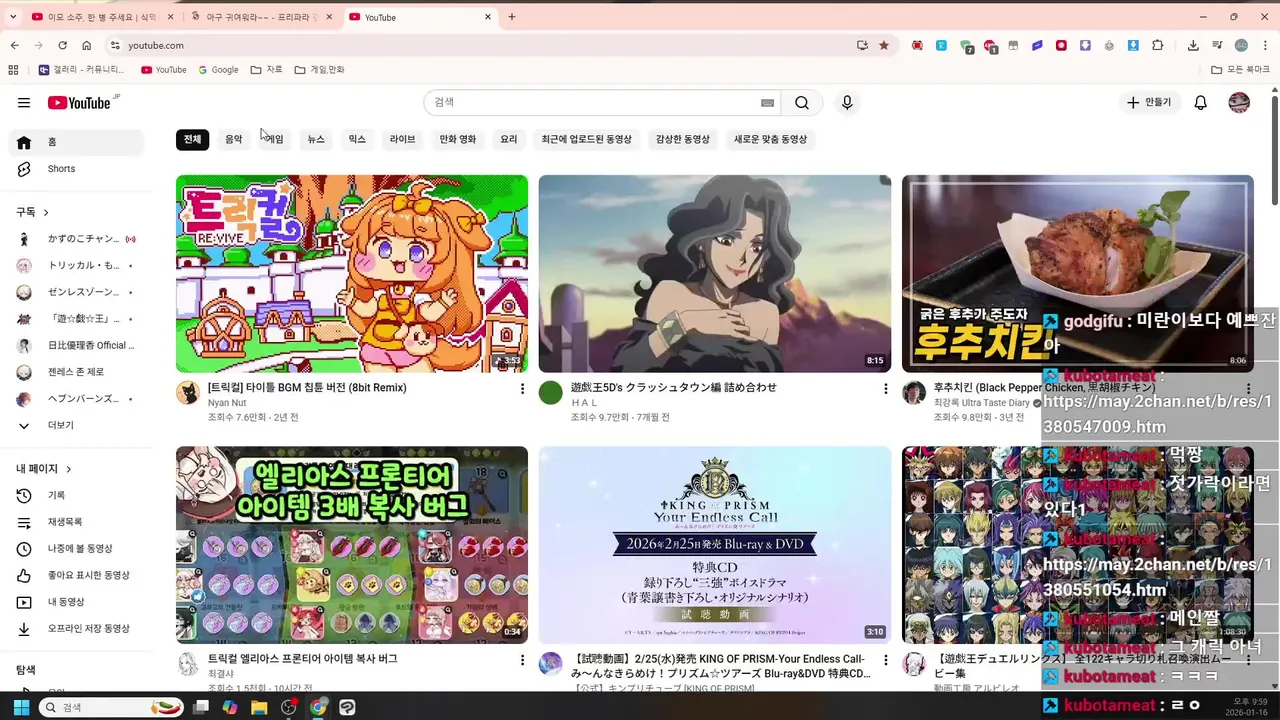Open more options for 아이템 복사 버그 video

522,660
